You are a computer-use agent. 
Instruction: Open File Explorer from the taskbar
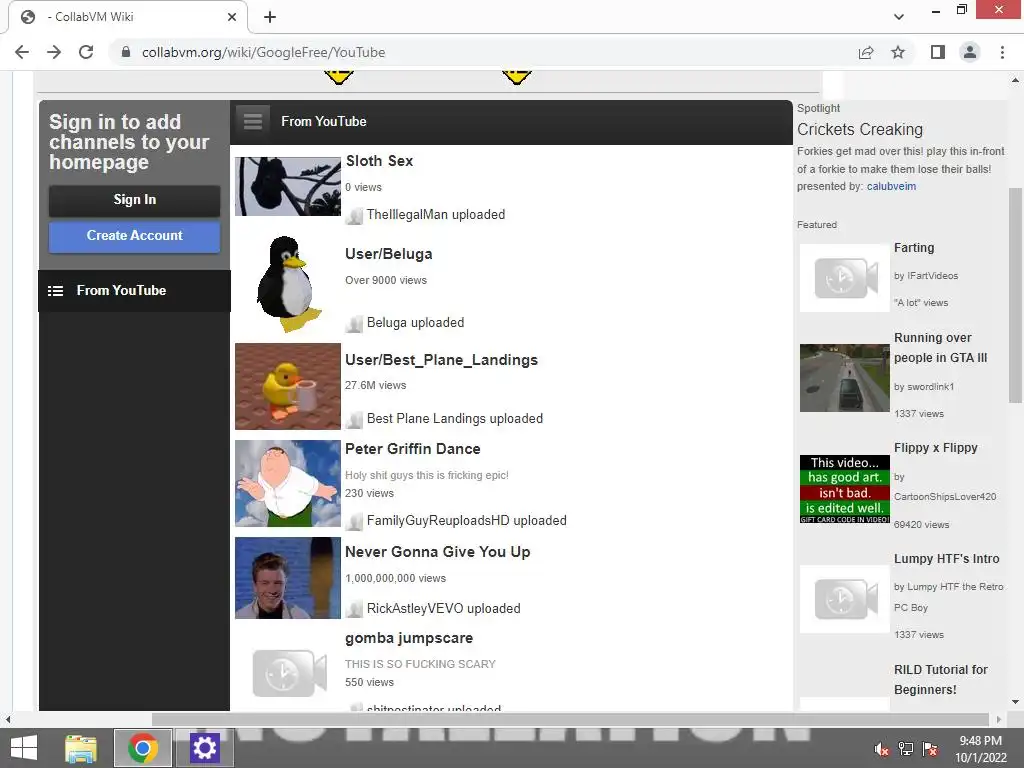tap(81, 748)
